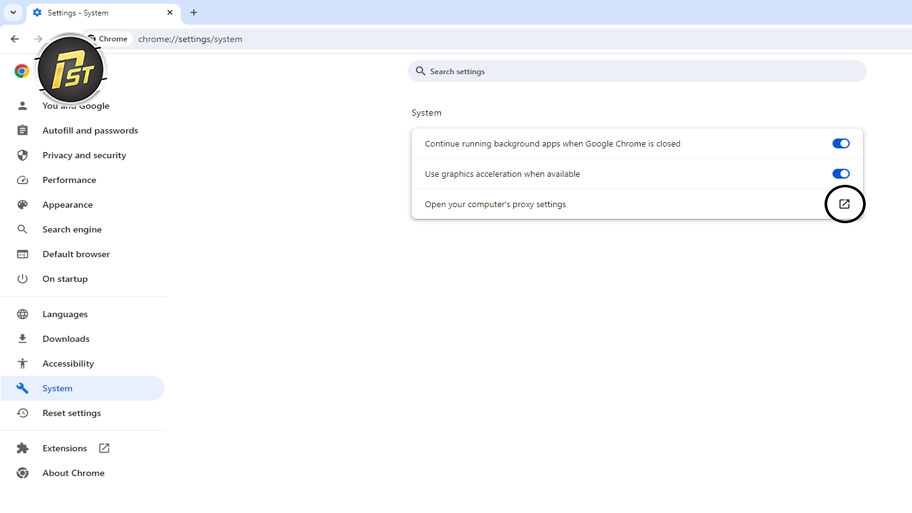Viewport: 912px width, 513px height.
Task: Click the shield Privacy icon
Action: (x=22, y=155)
